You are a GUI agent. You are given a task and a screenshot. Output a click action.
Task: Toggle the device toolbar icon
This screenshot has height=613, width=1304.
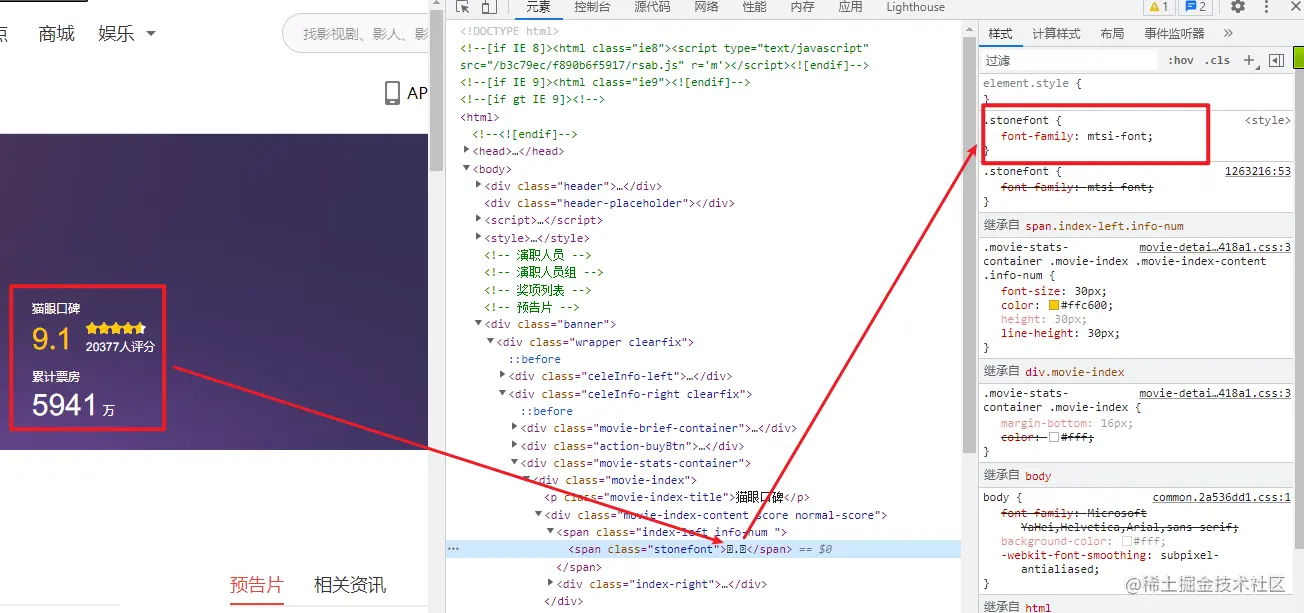(489, 7)
